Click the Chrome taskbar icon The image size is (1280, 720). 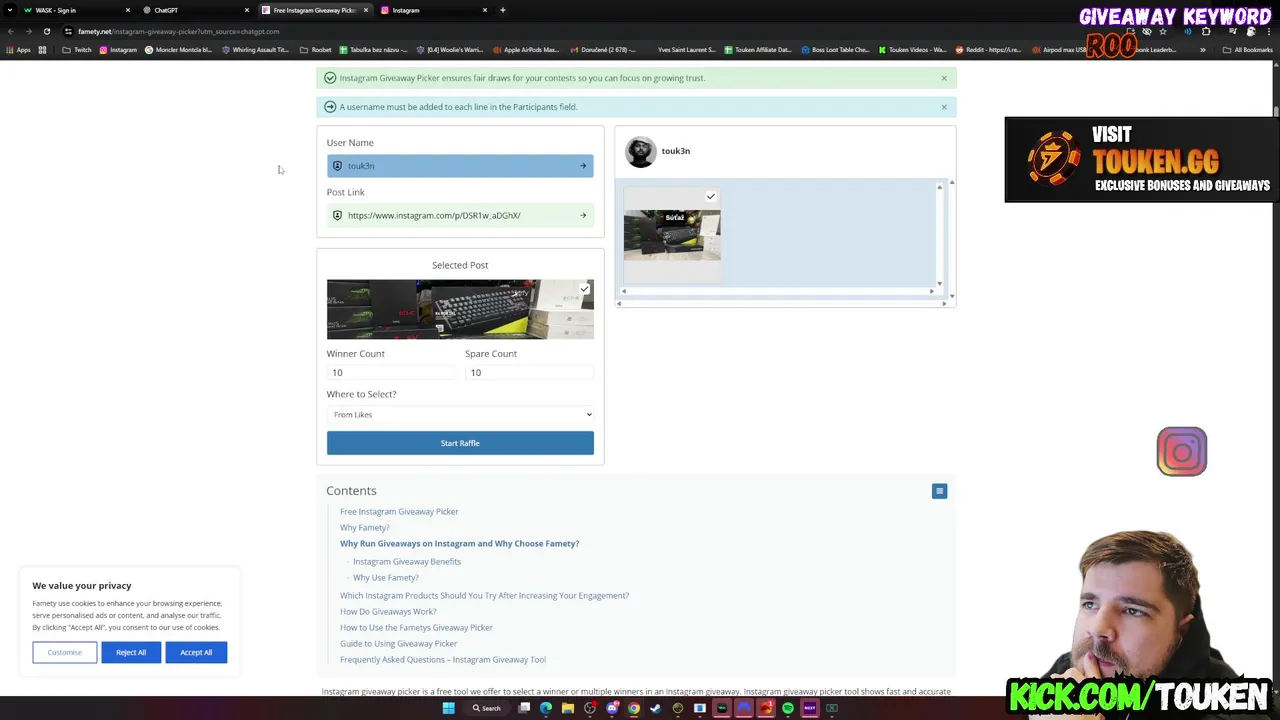pos(633,708)
